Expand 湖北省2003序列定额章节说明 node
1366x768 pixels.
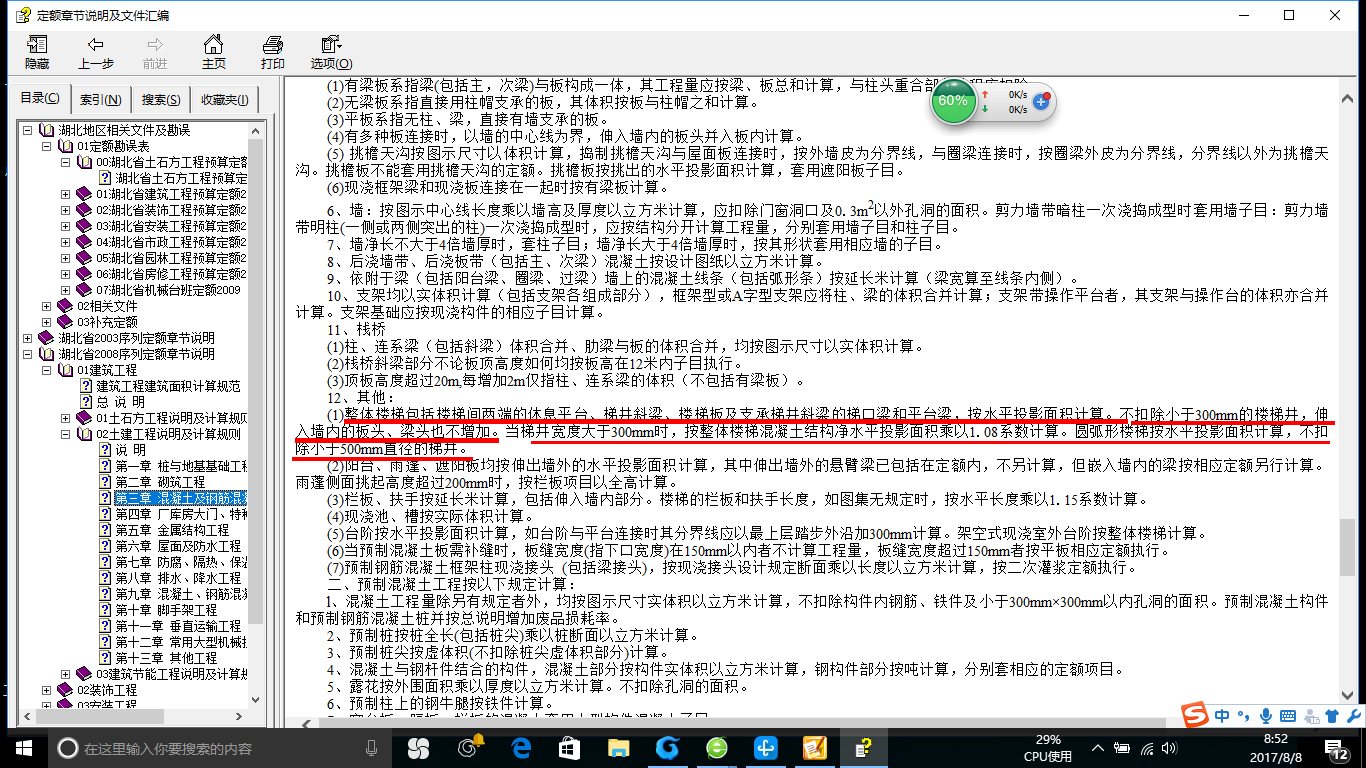coord(28,338)
